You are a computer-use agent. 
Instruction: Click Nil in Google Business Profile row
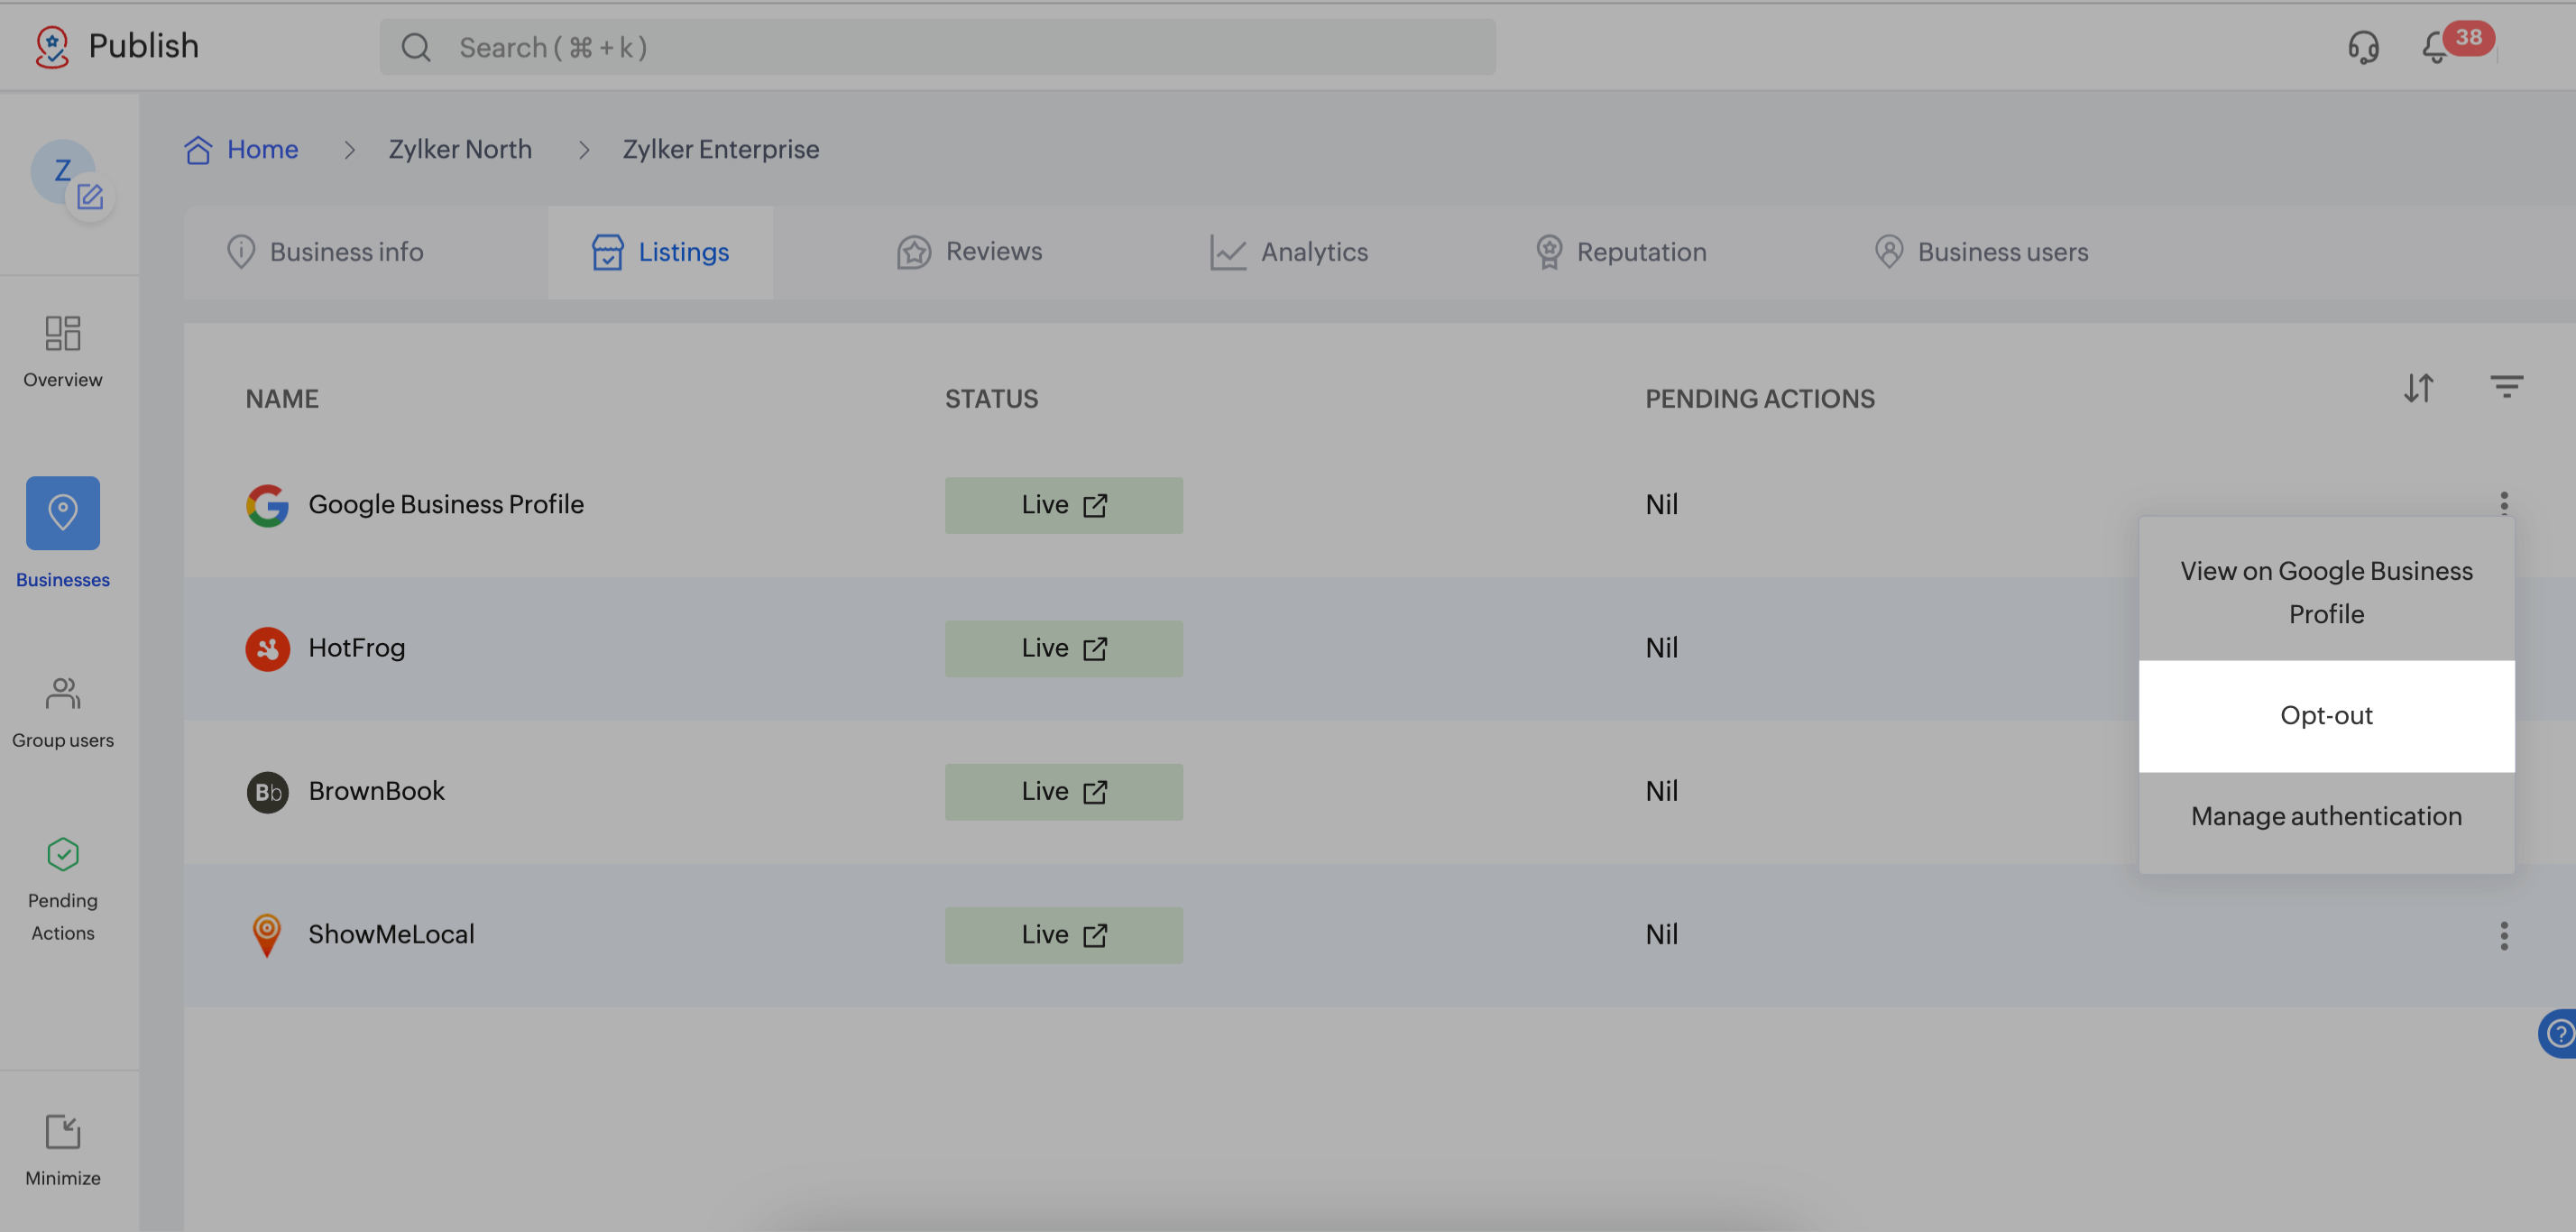(x=1662, y=504)
